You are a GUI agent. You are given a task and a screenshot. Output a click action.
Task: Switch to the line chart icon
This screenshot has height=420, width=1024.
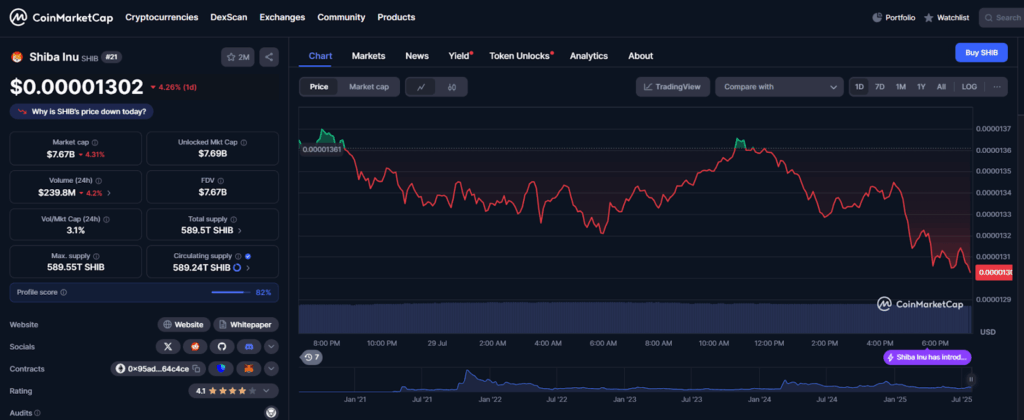point(421,87)
